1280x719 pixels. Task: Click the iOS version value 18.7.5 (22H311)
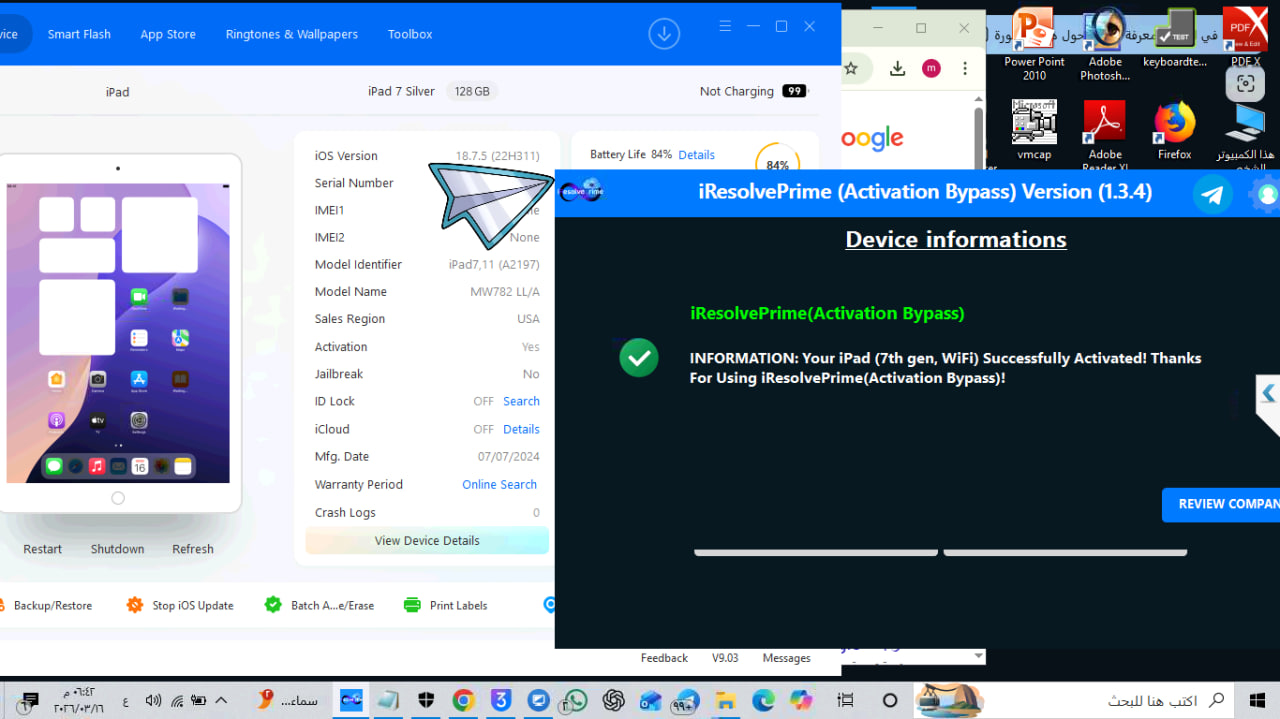point(497,156)
